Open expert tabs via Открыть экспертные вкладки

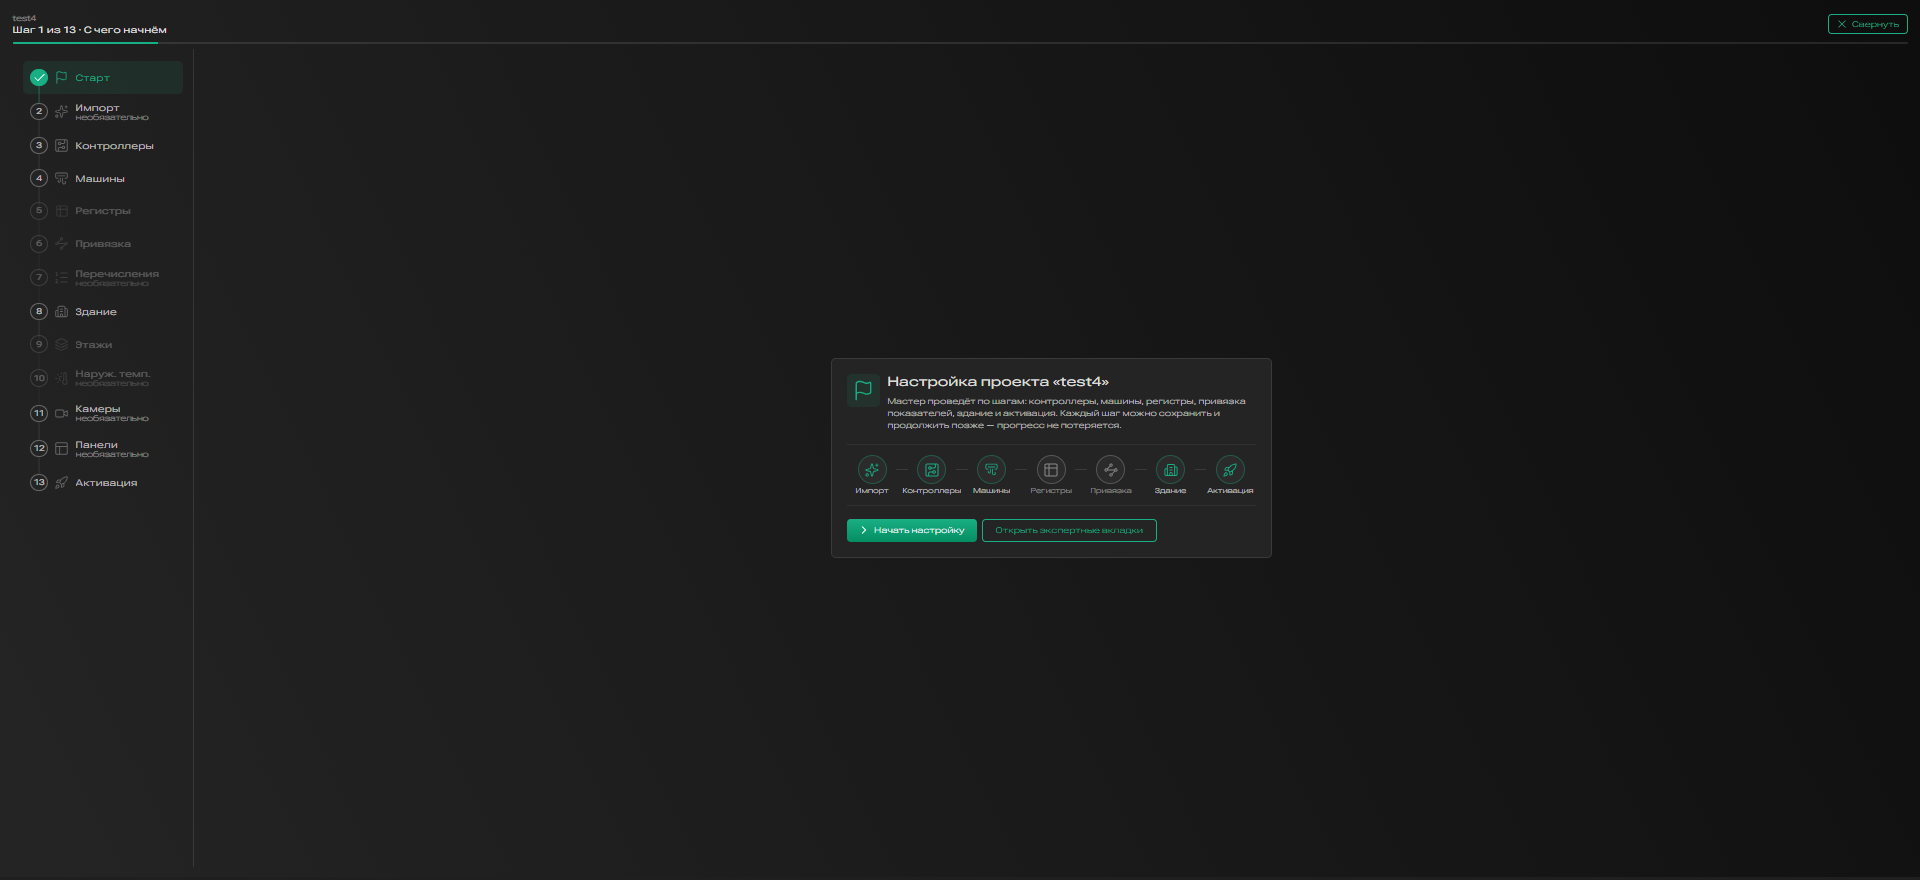[1069, 530]
